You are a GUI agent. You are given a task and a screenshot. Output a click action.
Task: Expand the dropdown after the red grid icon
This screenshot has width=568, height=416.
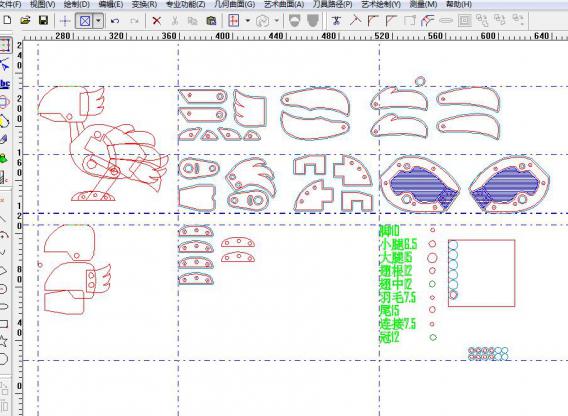248,21
